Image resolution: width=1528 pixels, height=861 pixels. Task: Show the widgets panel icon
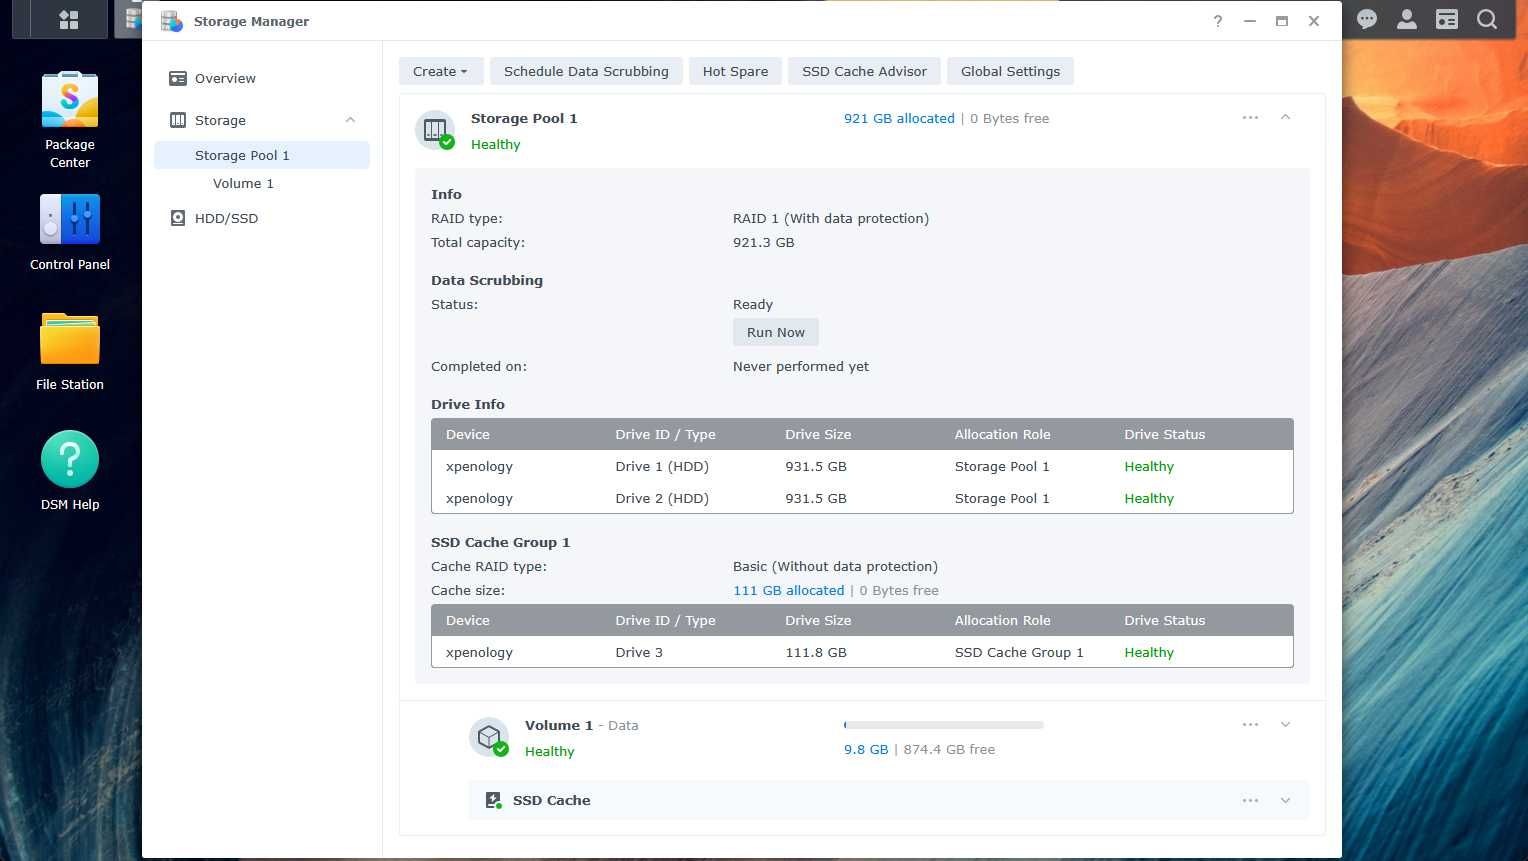point(1446,20)
